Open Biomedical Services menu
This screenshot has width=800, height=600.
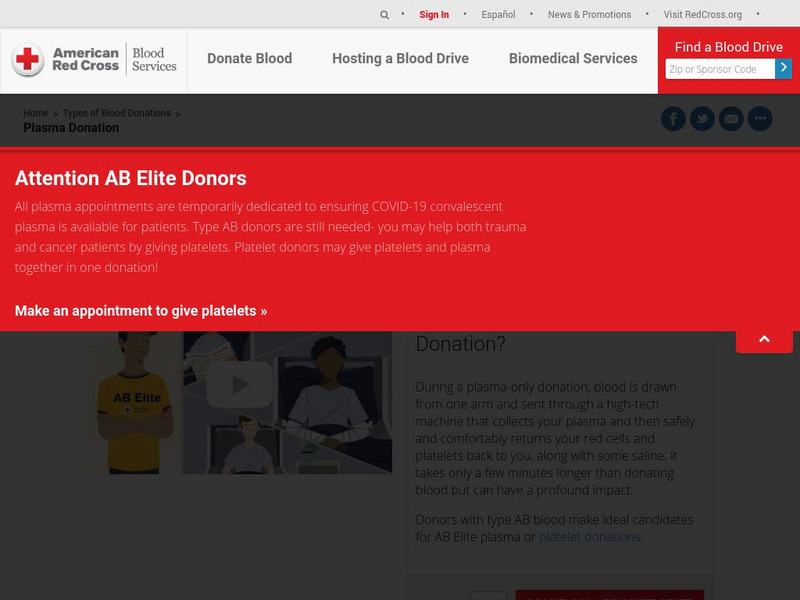(573, 59)
